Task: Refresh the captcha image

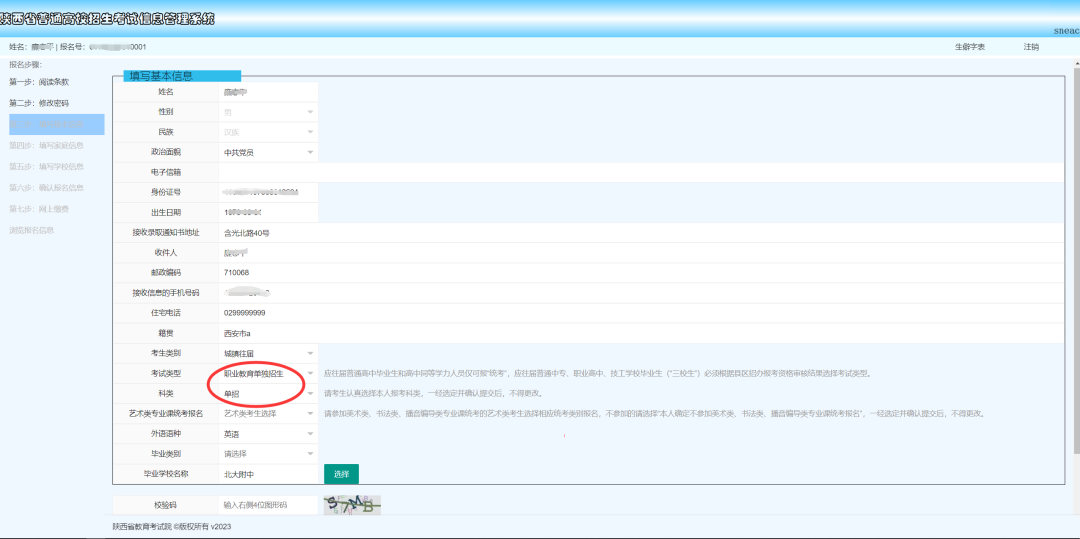Action: (352, 505)
